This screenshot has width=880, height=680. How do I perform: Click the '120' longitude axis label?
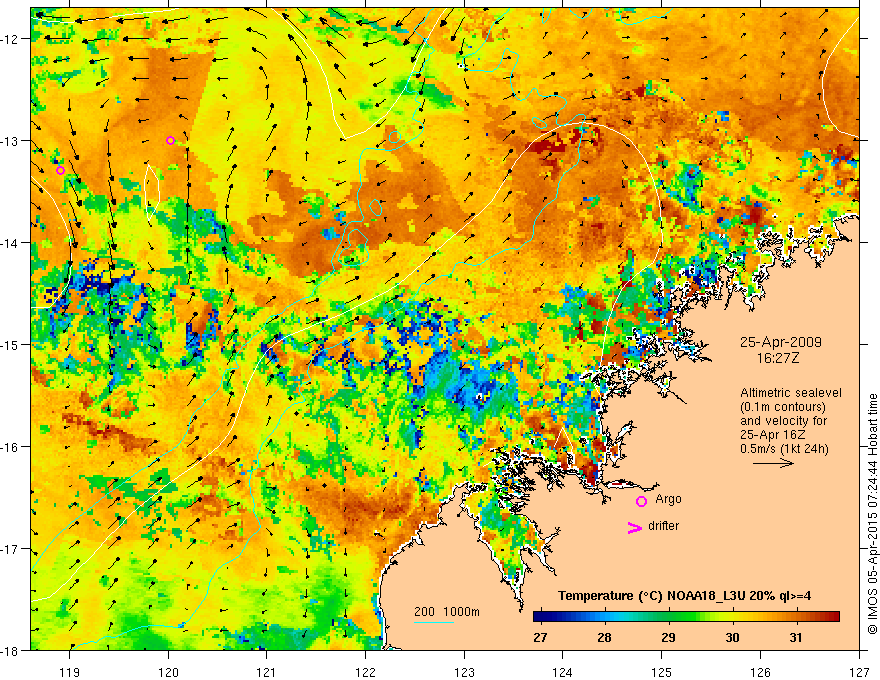click(168, 672)
